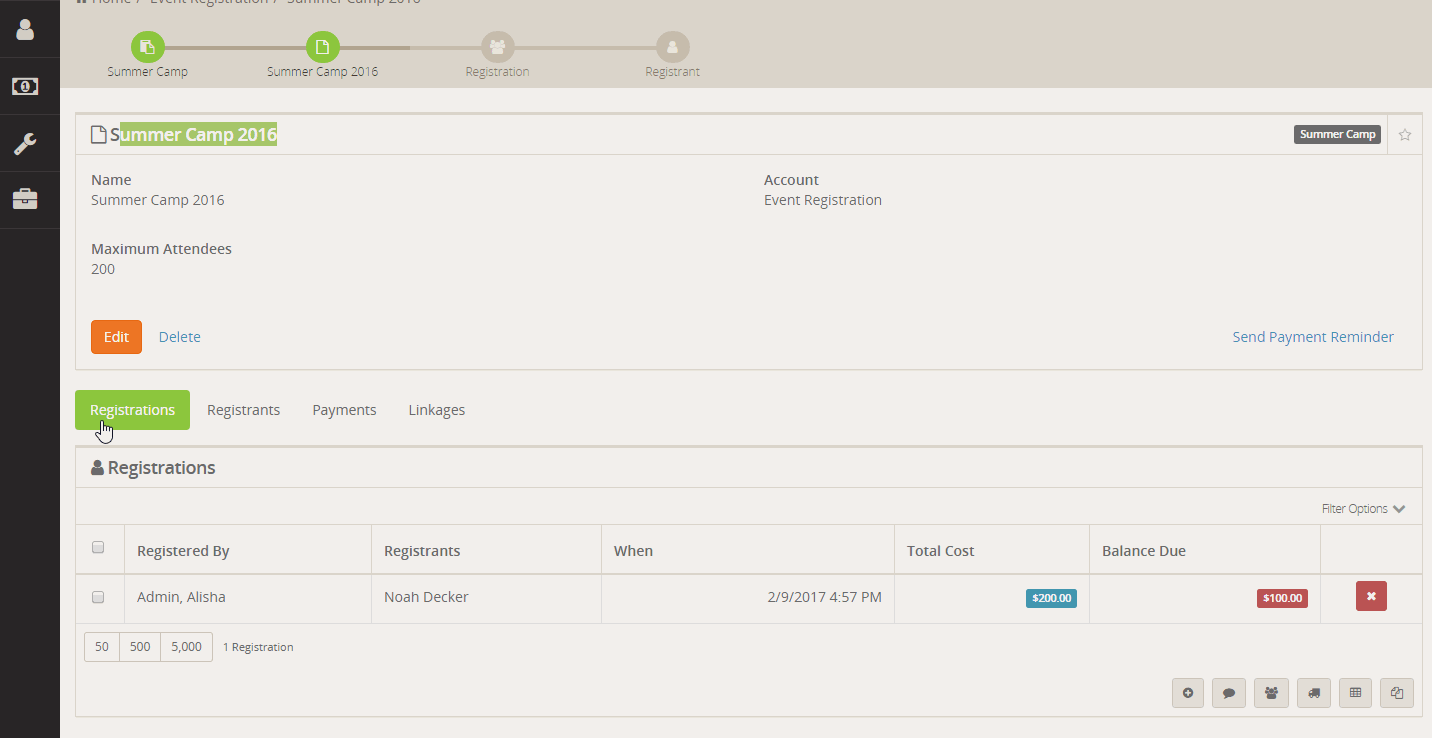Switch to the Registrants tab
1432x738 pixels.
243,410
